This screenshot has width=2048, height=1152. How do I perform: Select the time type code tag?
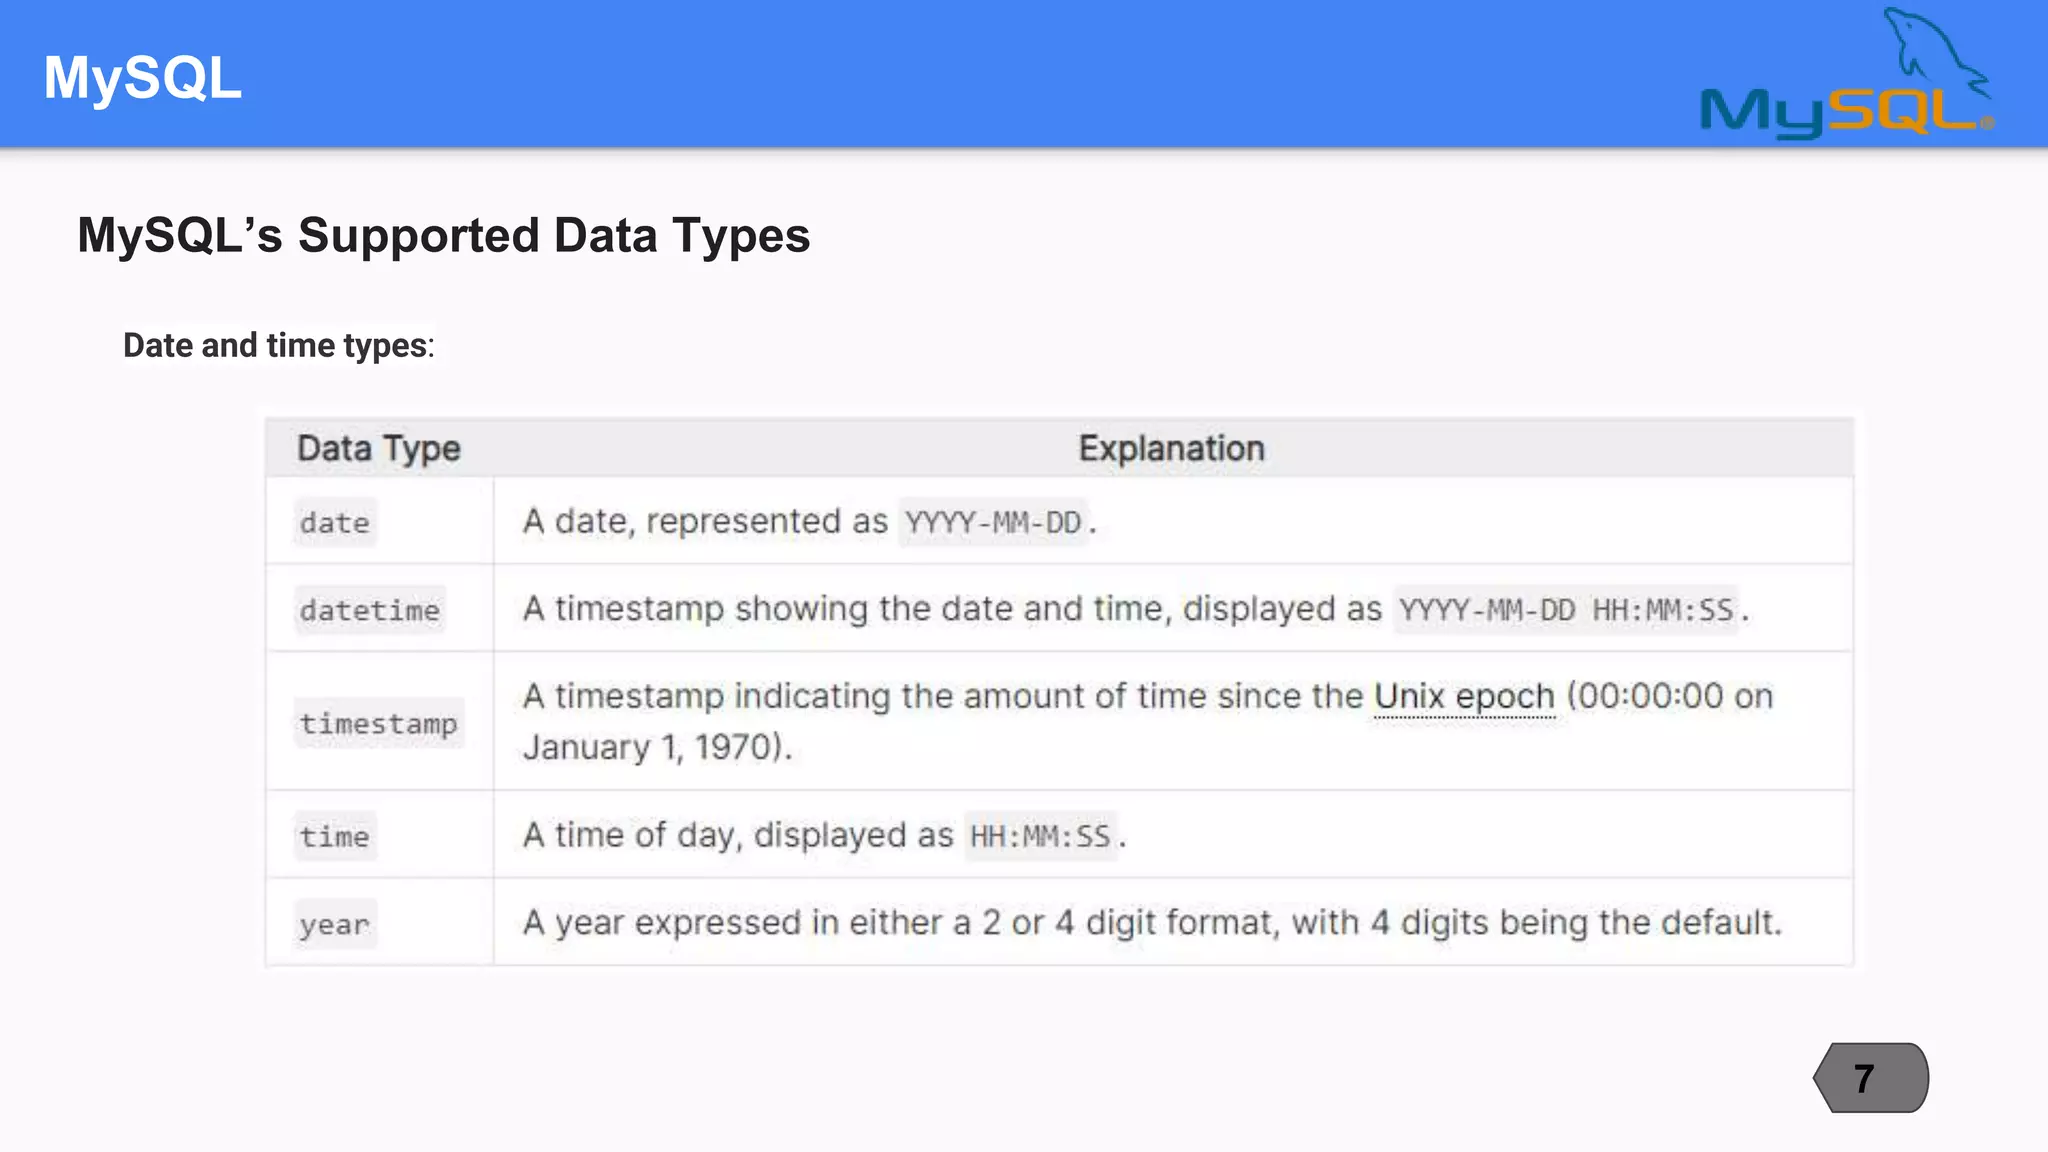pos(335,836)
